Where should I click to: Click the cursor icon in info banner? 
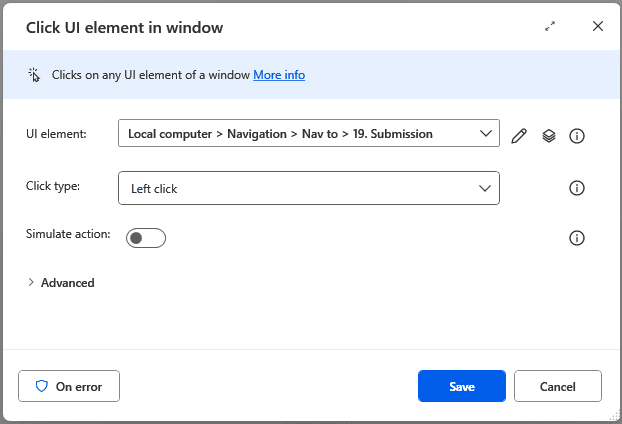pos(34,75)
